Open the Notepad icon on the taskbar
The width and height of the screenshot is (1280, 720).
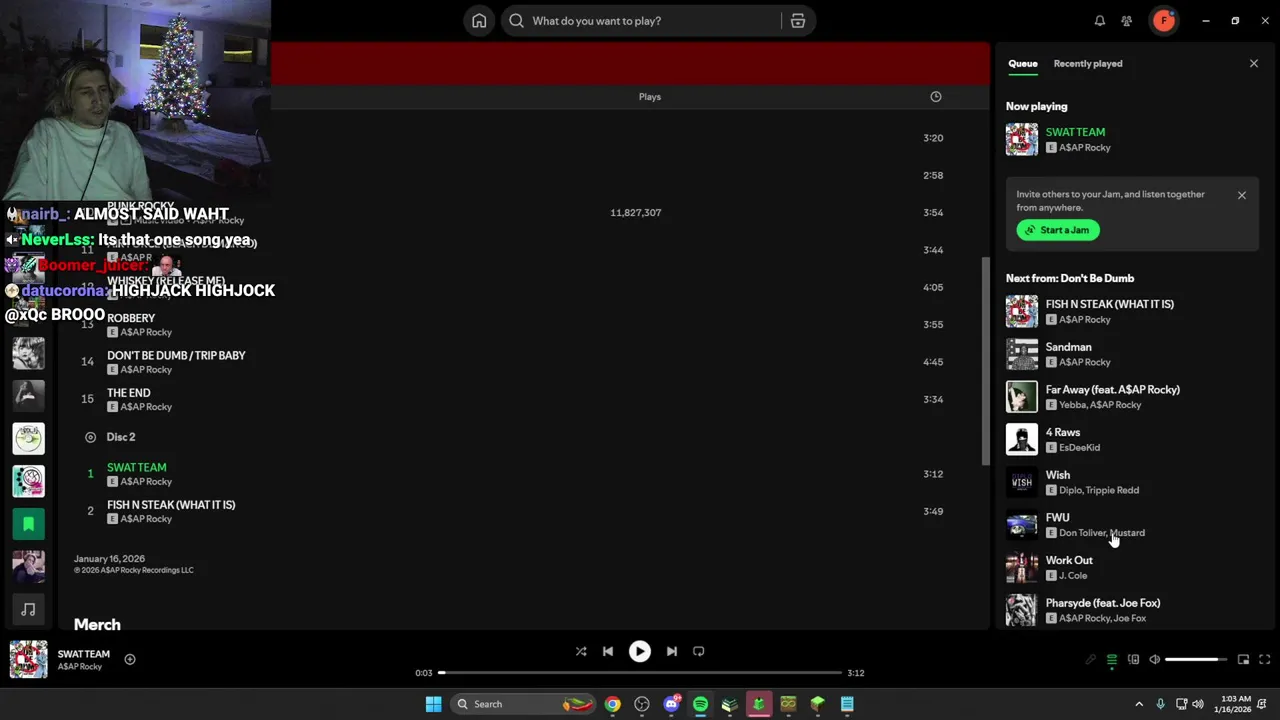(x=847, y=704)
